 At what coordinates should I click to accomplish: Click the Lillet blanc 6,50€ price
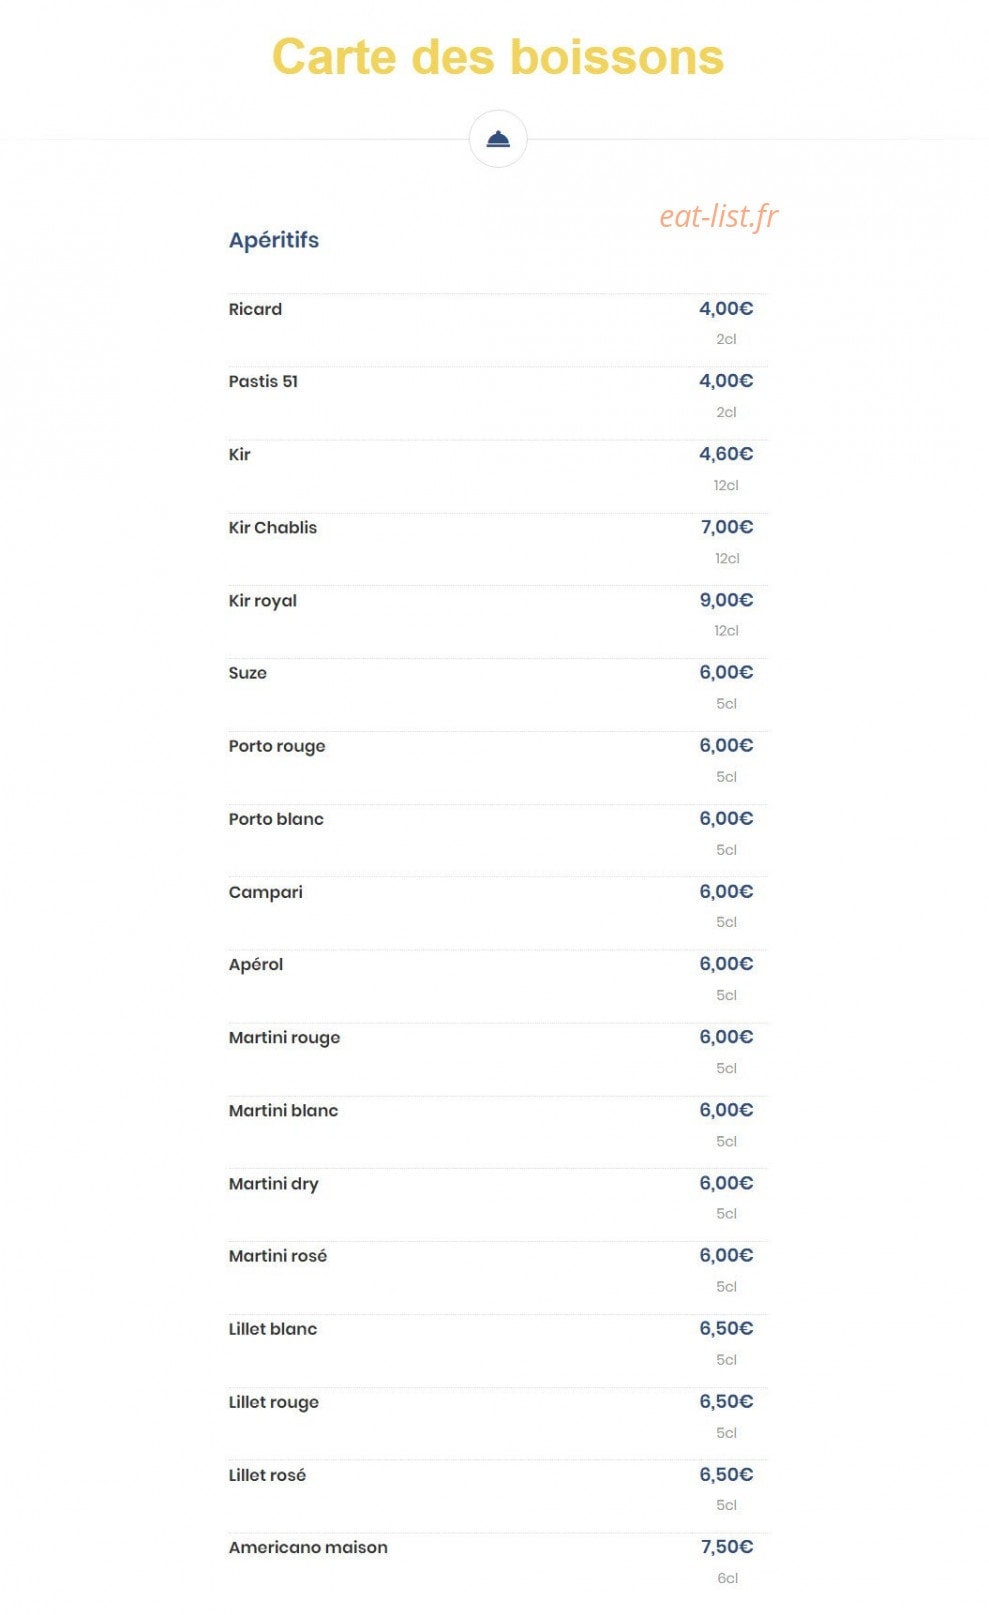pyautogui.click(x=727, y=1328)
